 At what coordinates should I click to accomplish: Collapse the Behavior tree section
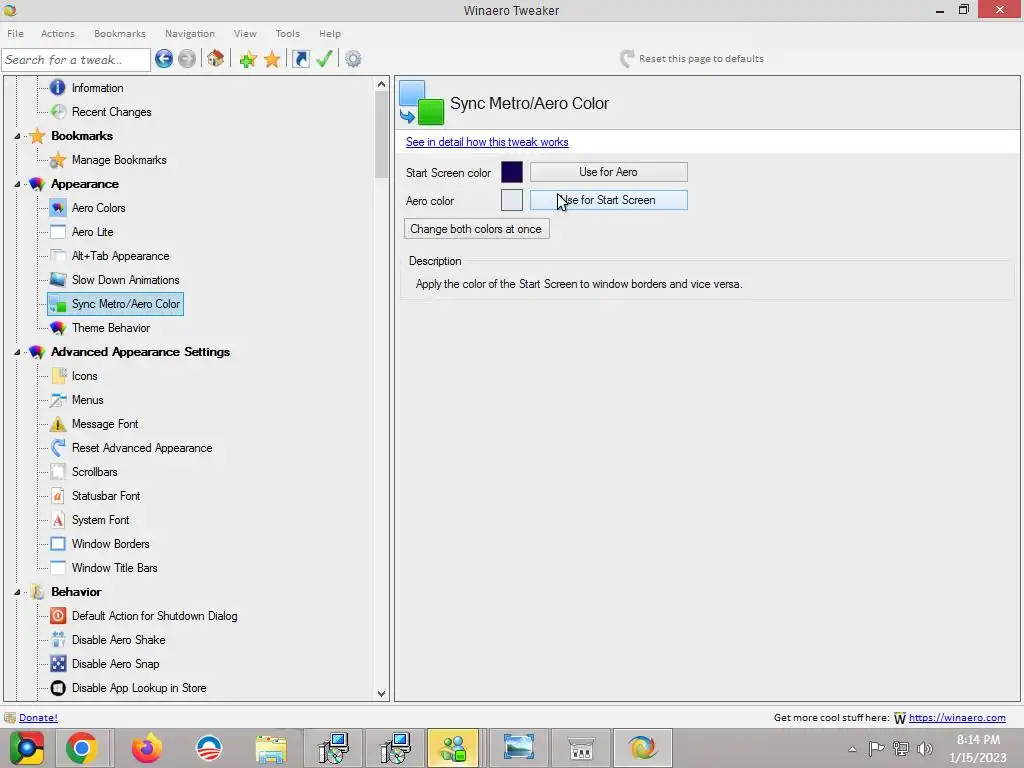(x=18, y=592)
